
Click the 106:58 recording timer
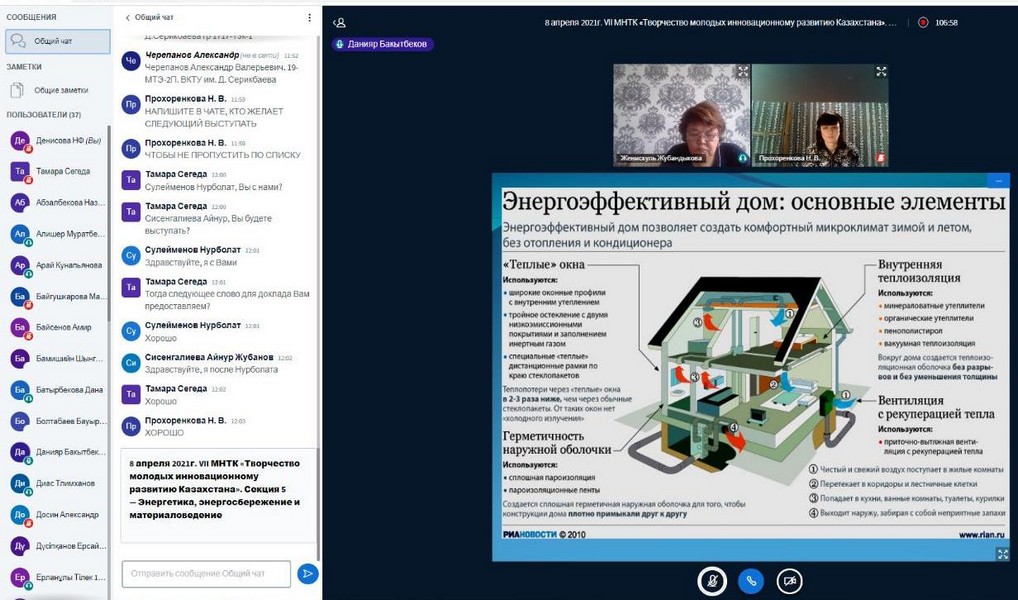946,22
